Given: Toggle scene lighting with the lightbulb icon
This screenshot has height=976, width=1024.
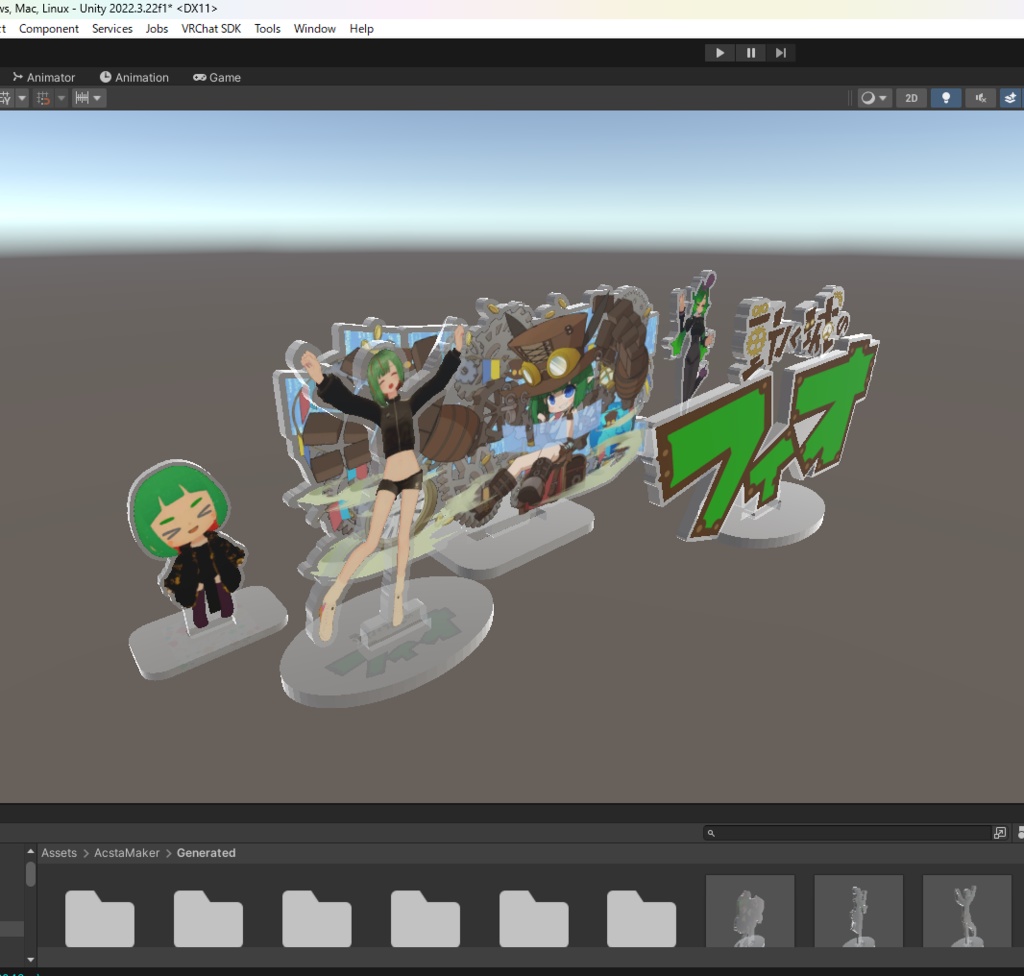Looking at the screenshot, I should 945,98.
